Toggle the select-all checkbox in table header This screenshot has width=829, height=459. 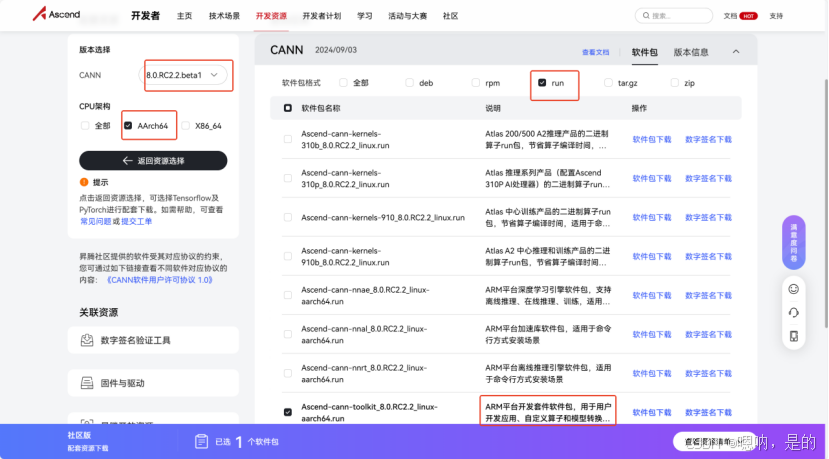[x=288, y=108]
